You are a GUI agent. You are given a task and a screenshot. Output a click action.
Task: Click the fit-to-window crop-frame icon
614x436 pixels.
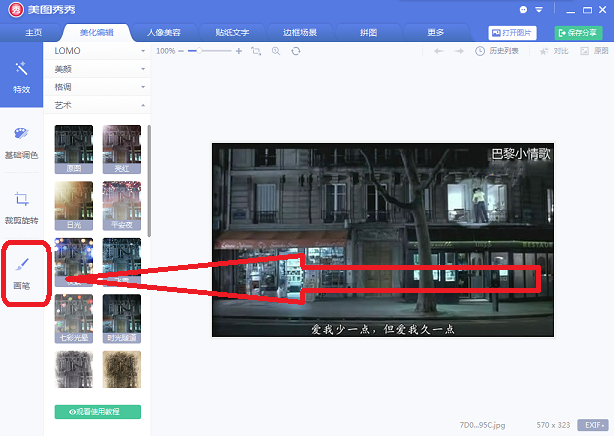click(x=256, y=51)
